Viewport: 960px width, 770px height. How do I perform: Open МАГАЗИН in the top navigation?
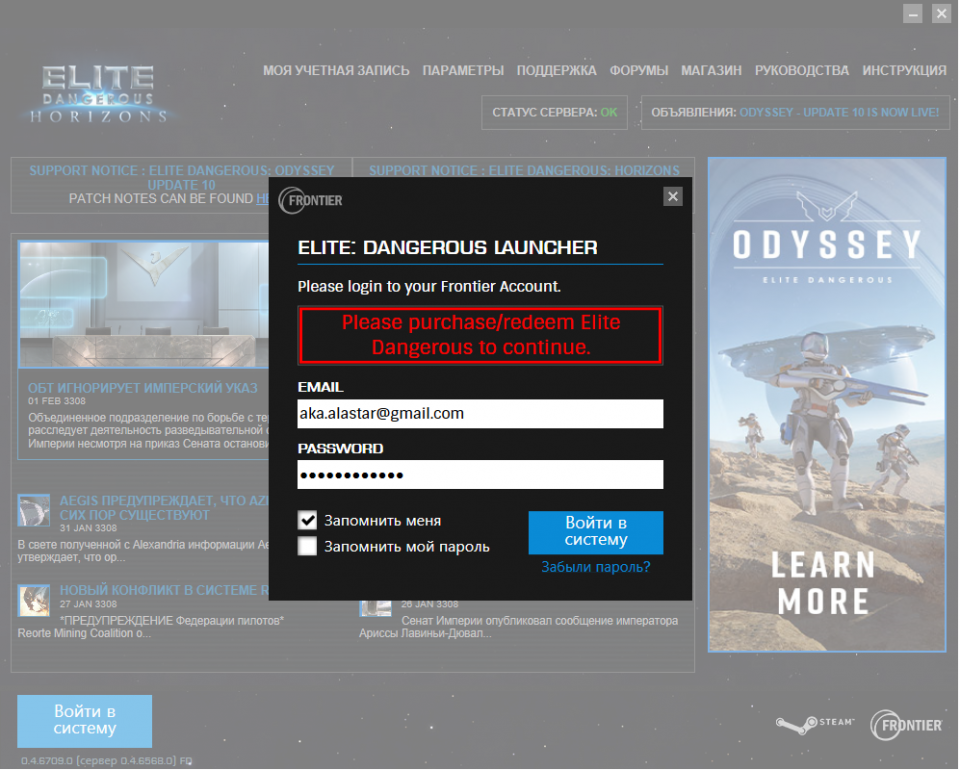click(x=711, y=70)
